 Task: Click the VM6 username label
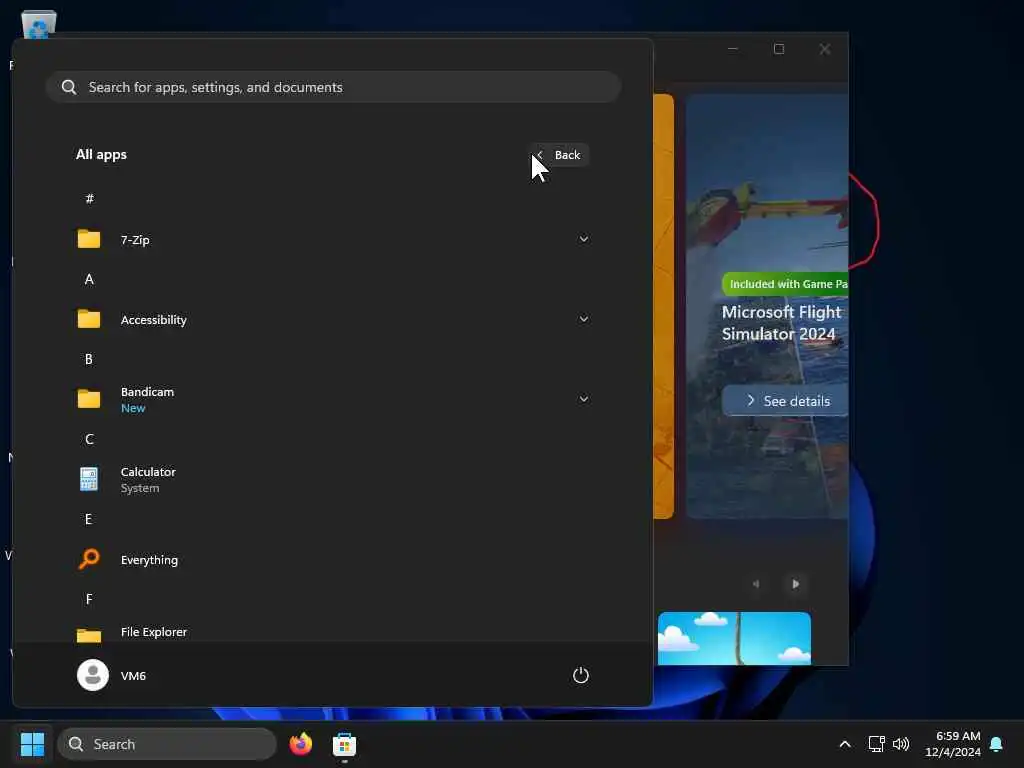pos(133,675)
